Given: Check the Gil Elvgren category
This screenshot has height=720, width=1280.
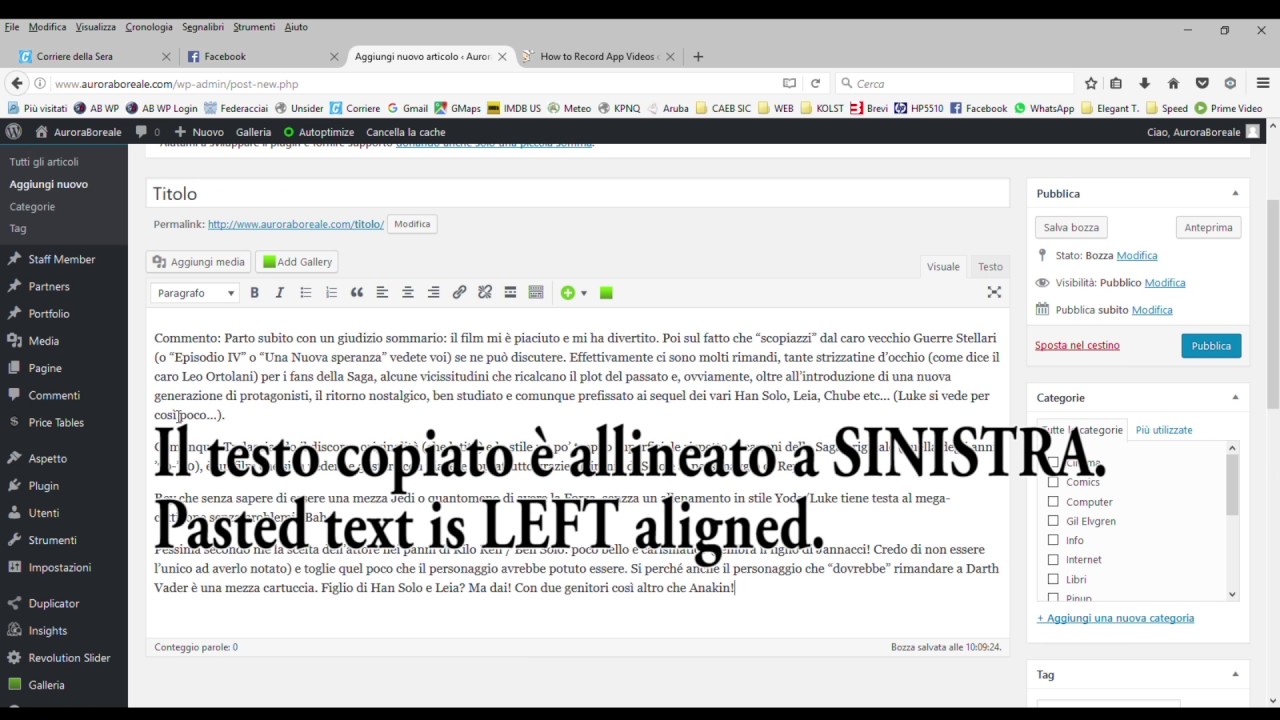Looking at the screenshot, I should (1053, 521).
